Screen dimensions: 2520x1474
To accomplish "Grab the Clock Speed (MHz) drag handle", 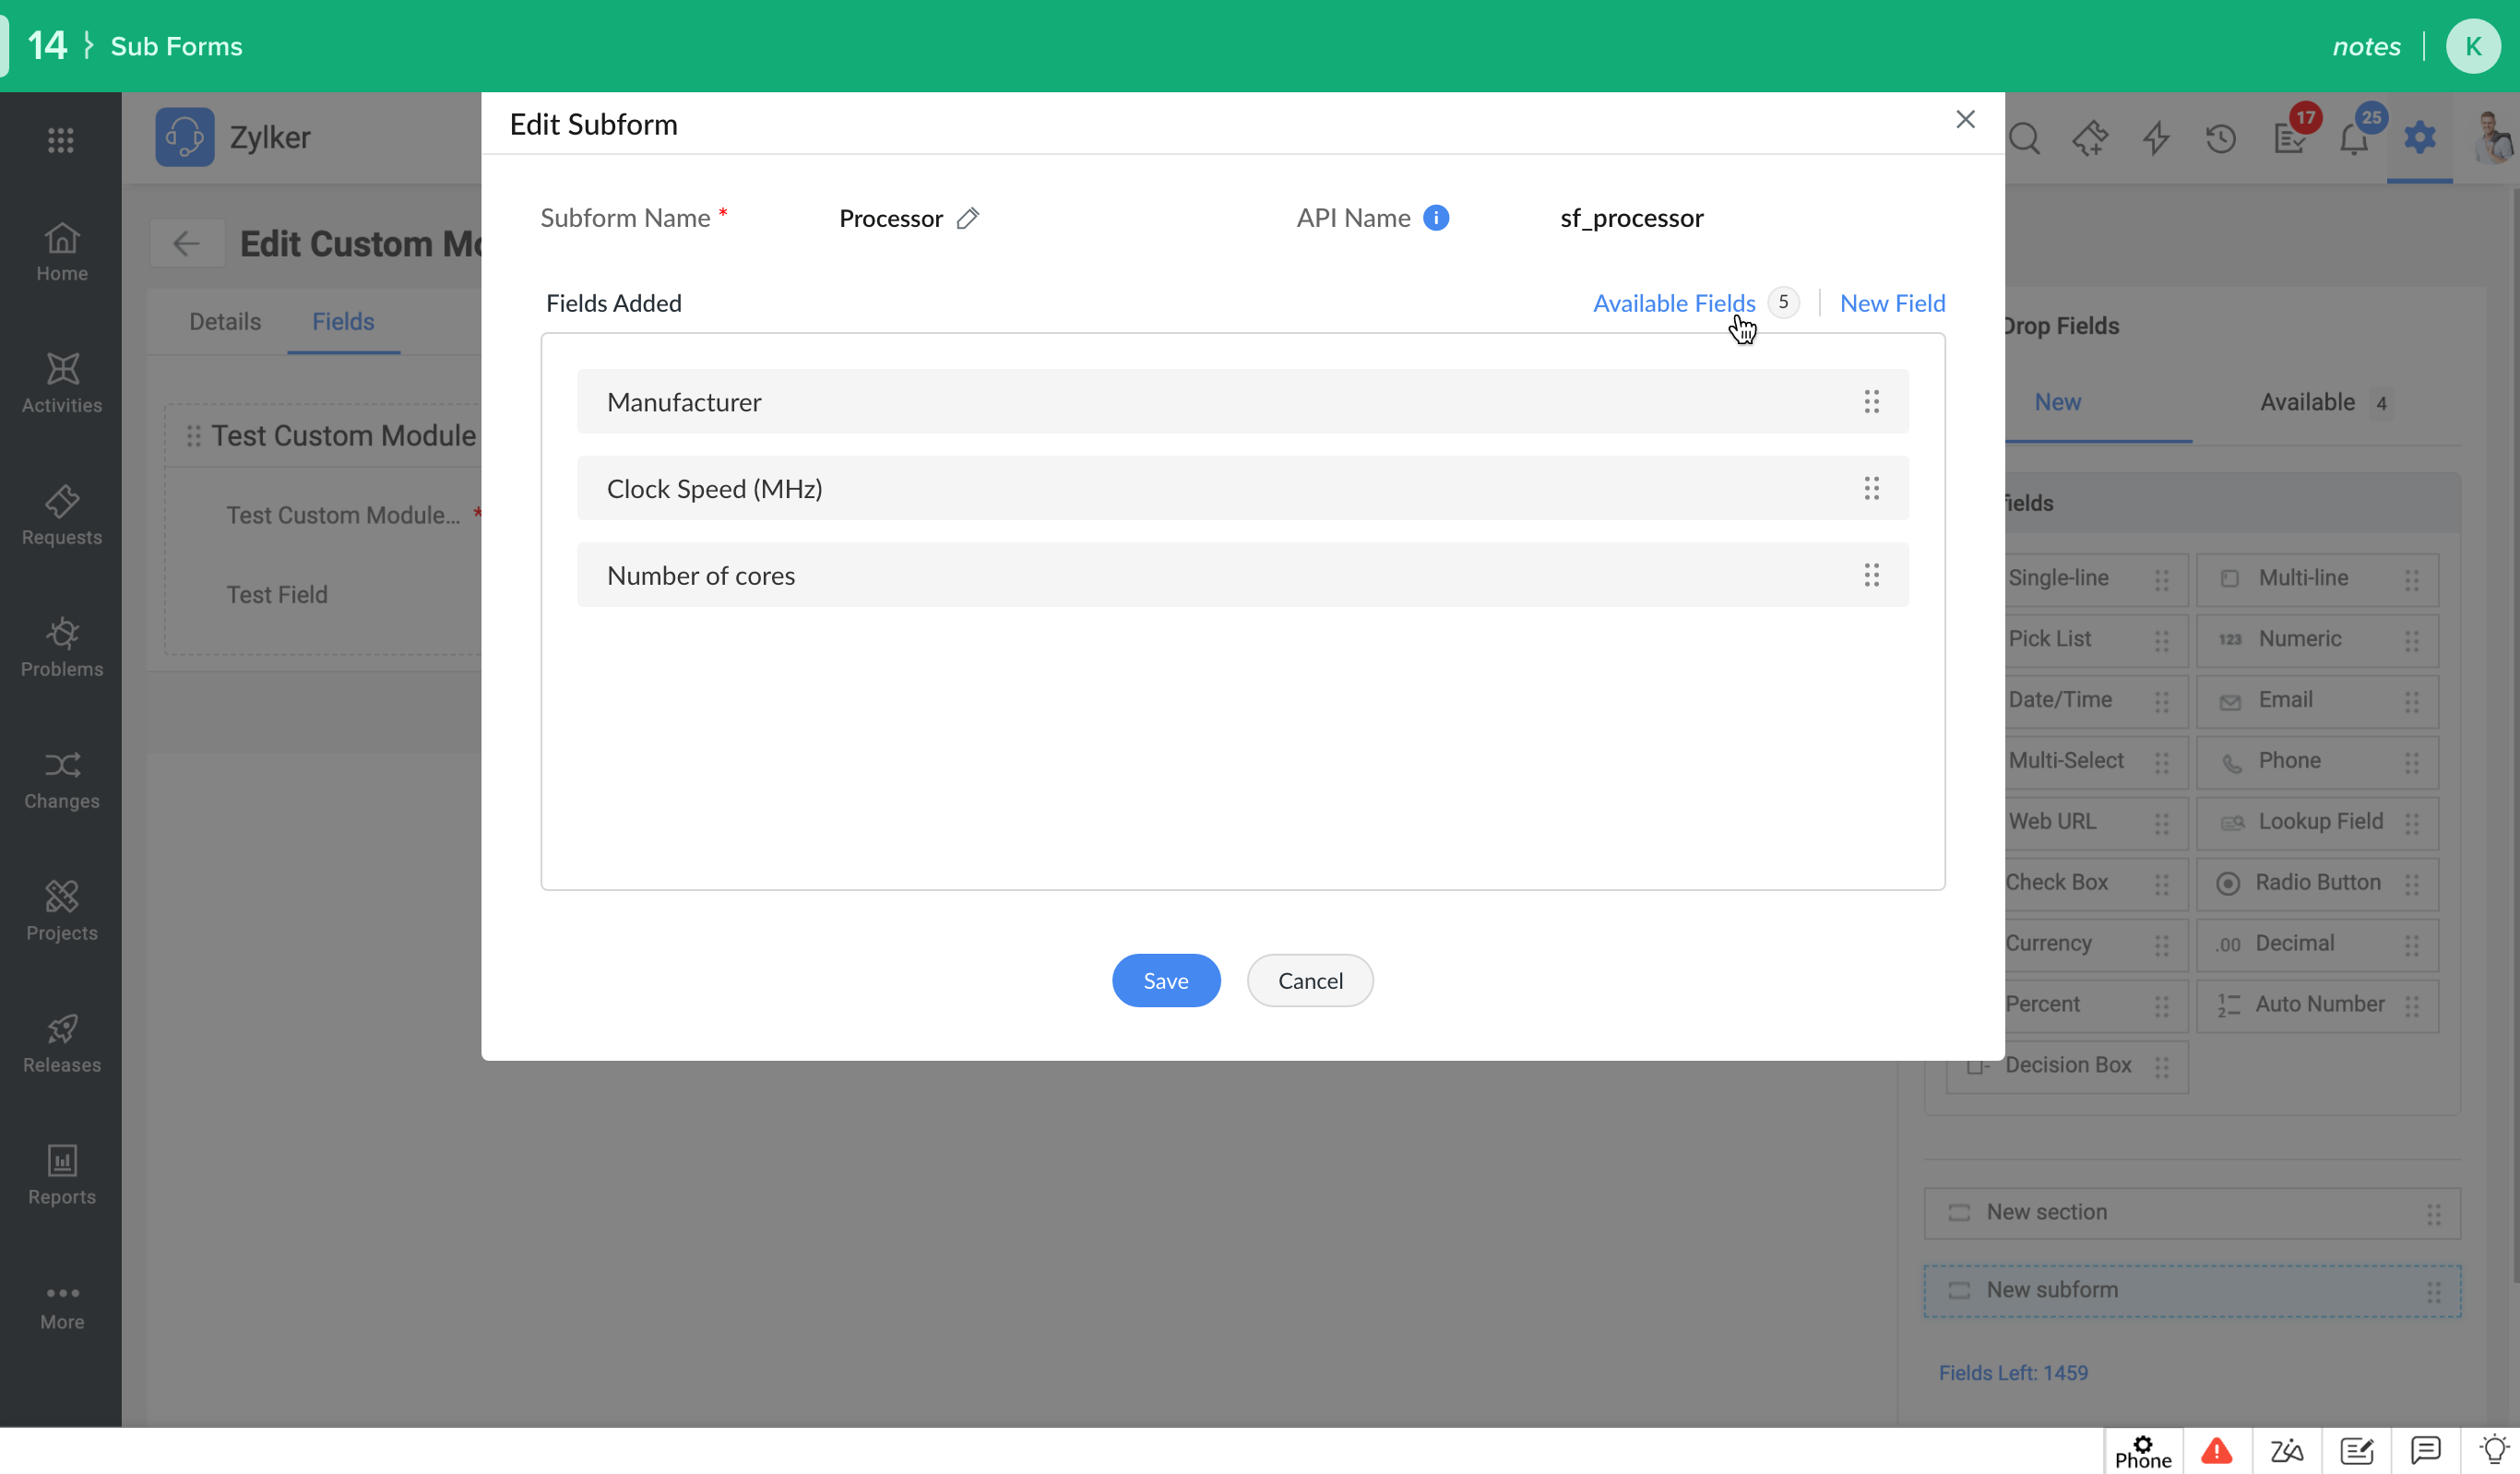I will (1871, 489).
